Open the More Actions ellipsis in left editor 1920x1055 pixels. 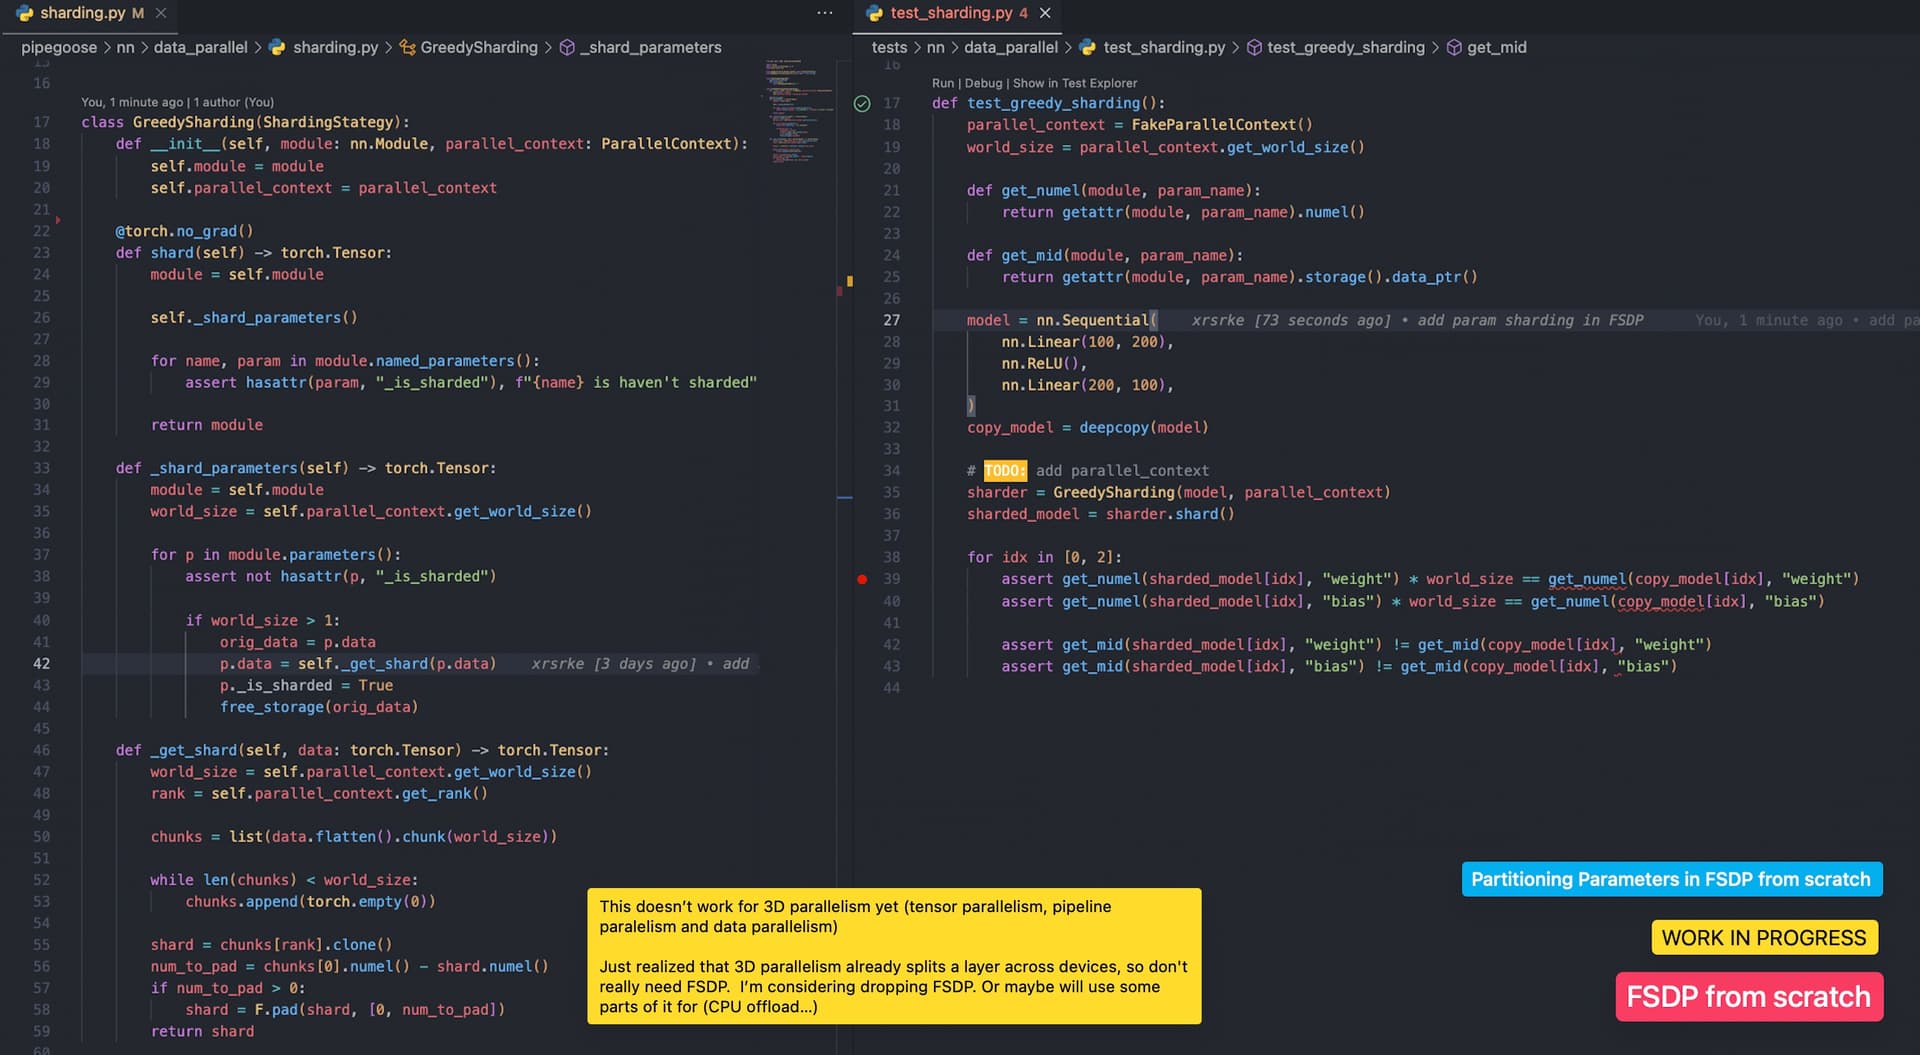tap(824, 13)
